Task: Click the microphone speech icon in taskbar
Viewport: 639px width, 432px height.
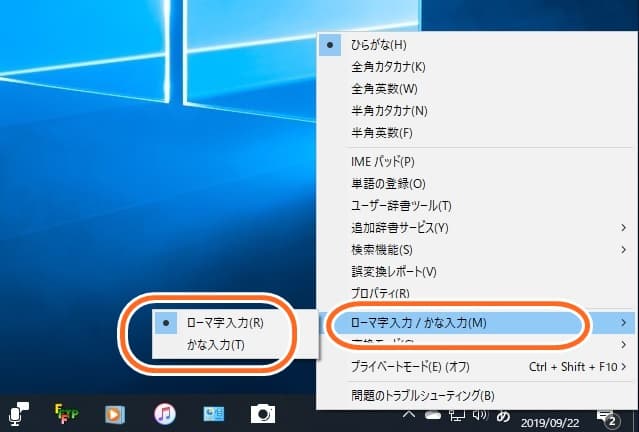Action: coord(18,414)
